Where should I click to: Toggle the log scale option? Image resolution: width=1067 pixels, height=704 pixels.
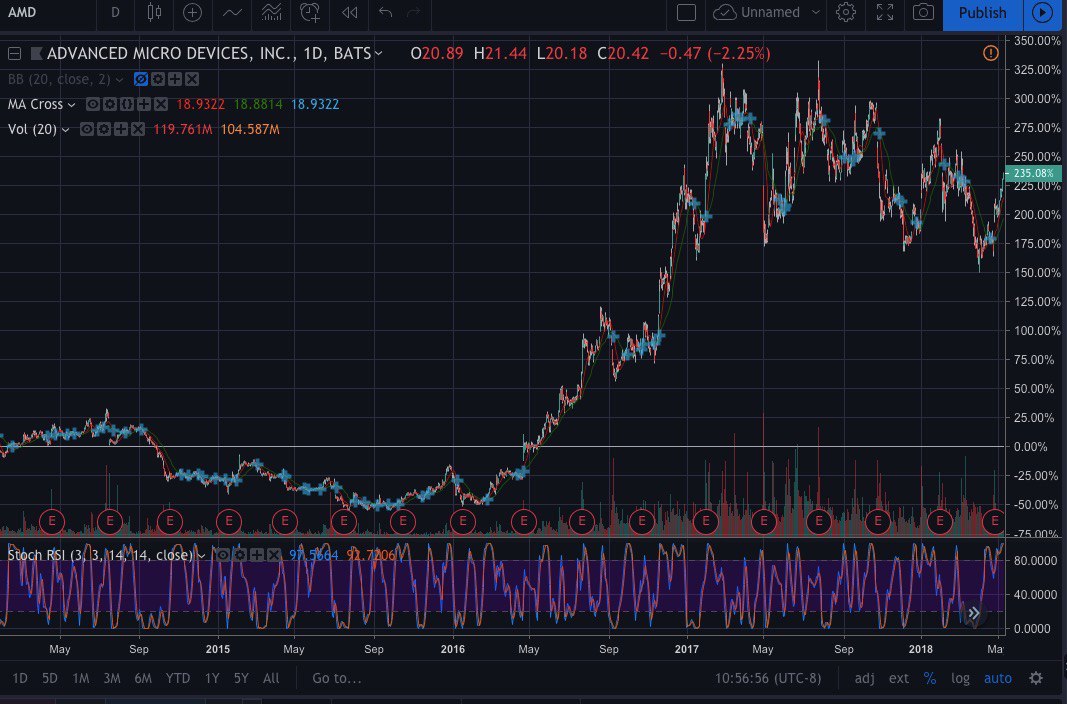960,678
